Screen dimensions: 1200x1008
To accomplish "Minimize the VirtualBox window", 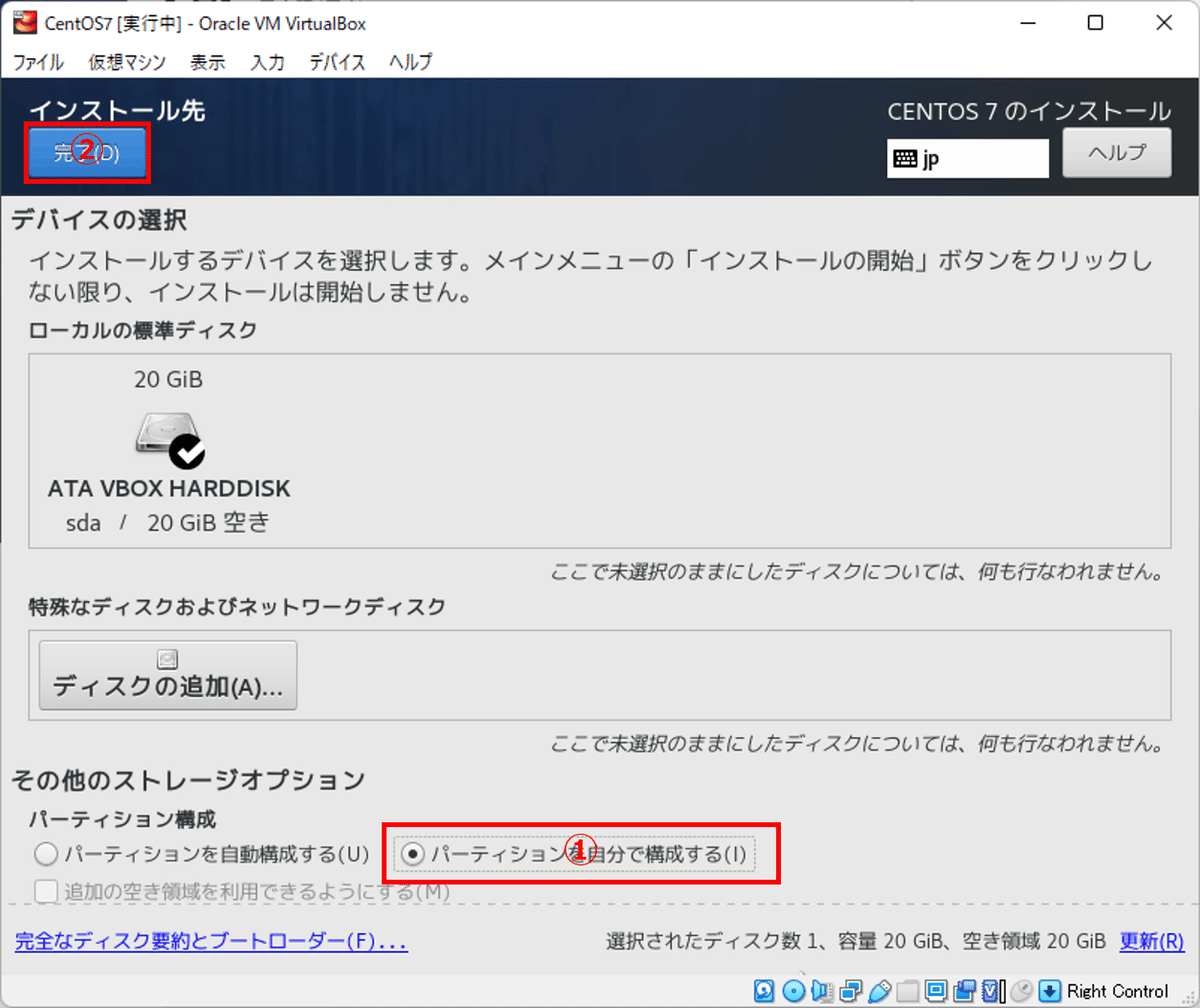I will tap(1030, 23).
